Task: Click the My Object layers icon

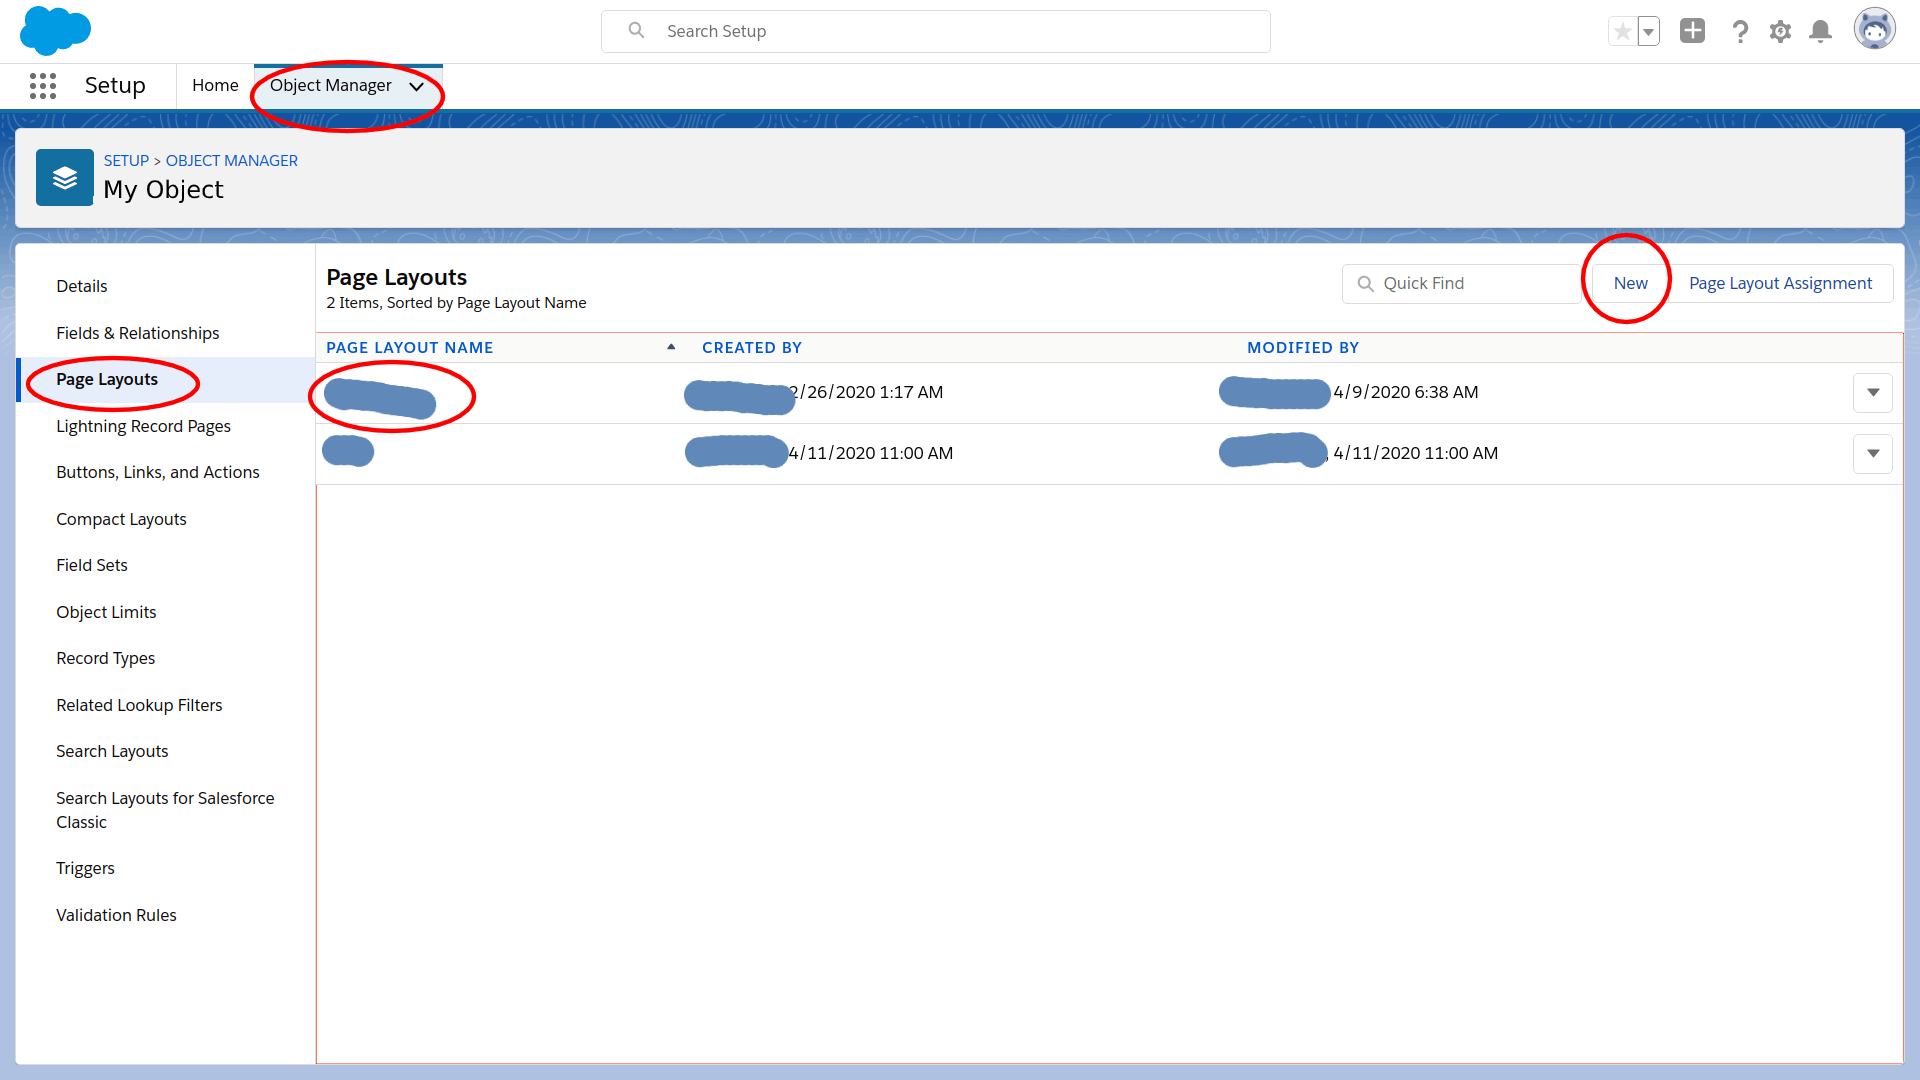Action: [65, 178]
